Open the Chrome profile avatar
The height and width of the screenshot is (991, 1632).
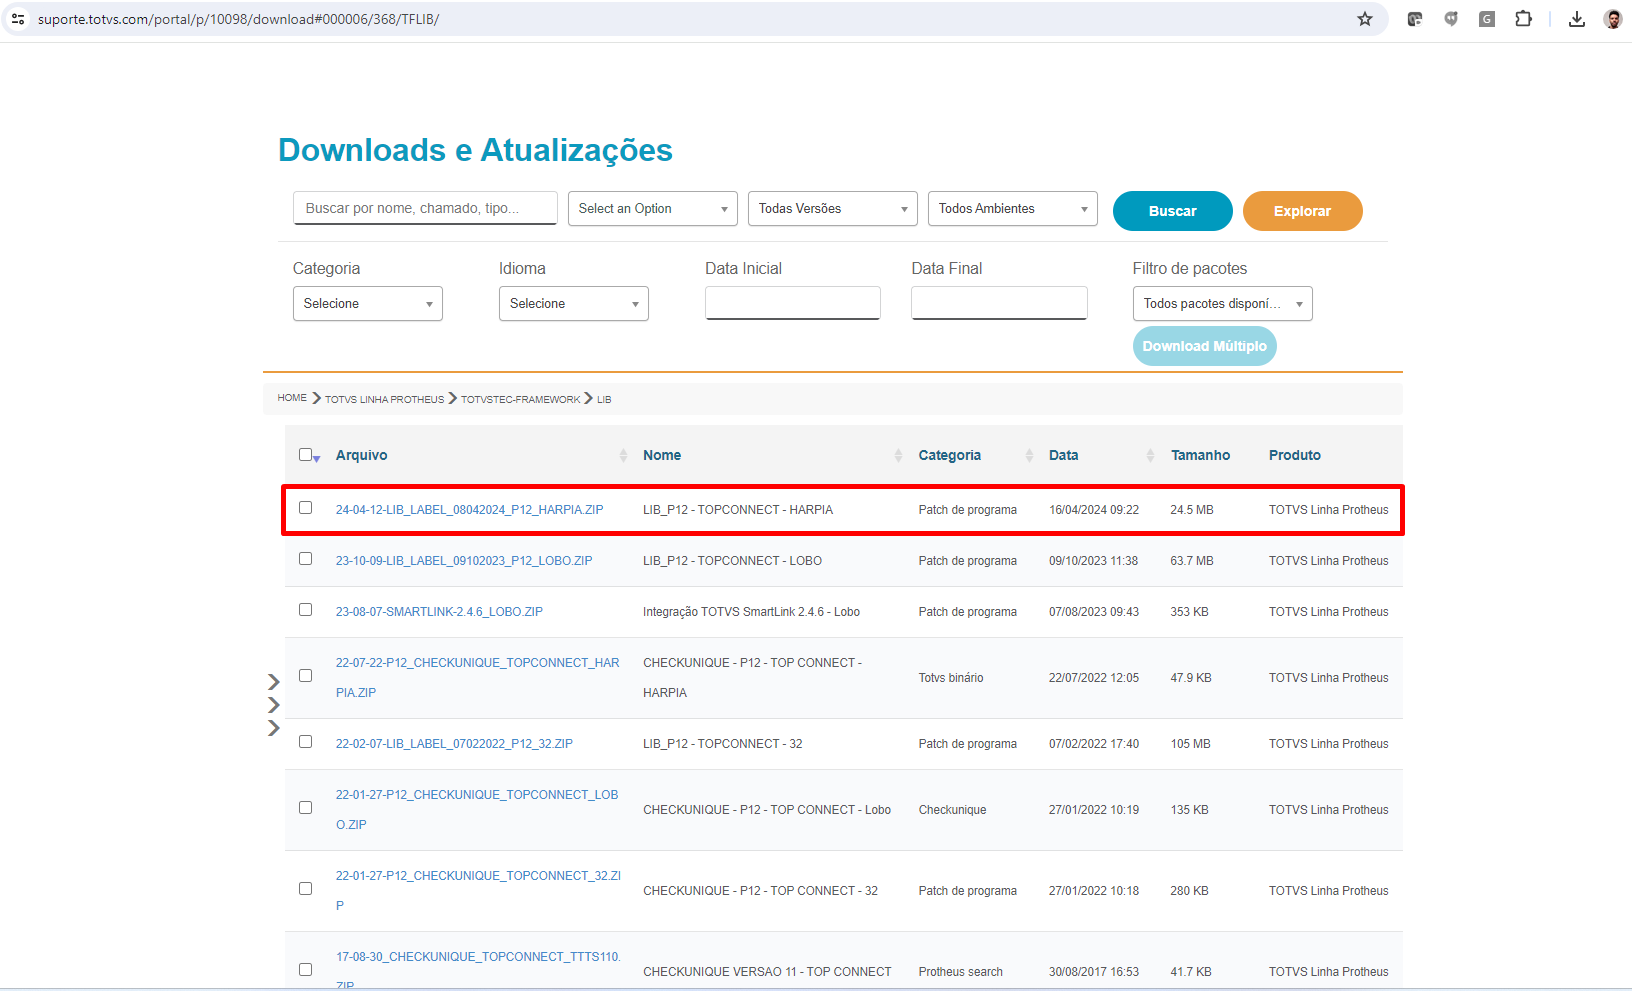1612,19
